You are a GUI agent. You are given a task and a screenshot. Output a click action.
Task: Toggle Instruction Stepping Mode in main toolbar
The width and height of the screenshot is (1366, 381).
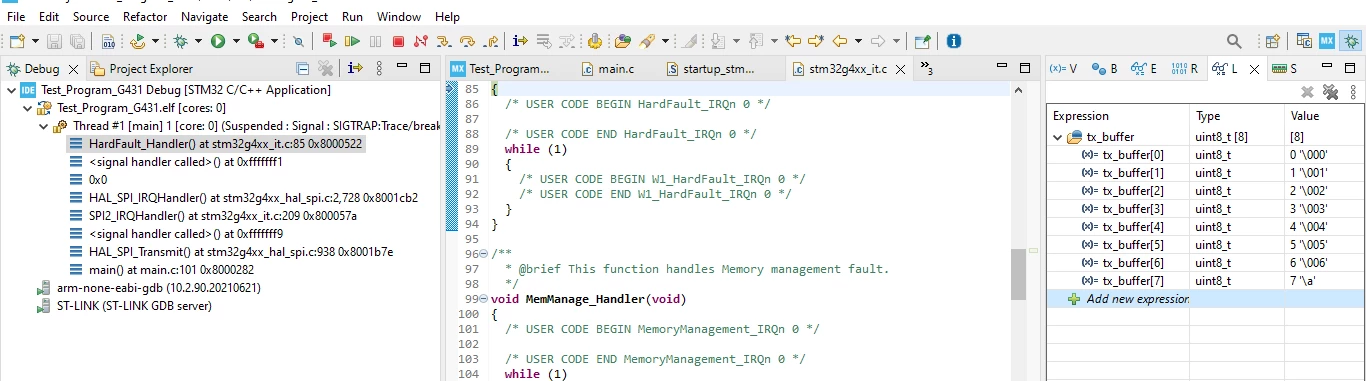[x=520, y=41]
